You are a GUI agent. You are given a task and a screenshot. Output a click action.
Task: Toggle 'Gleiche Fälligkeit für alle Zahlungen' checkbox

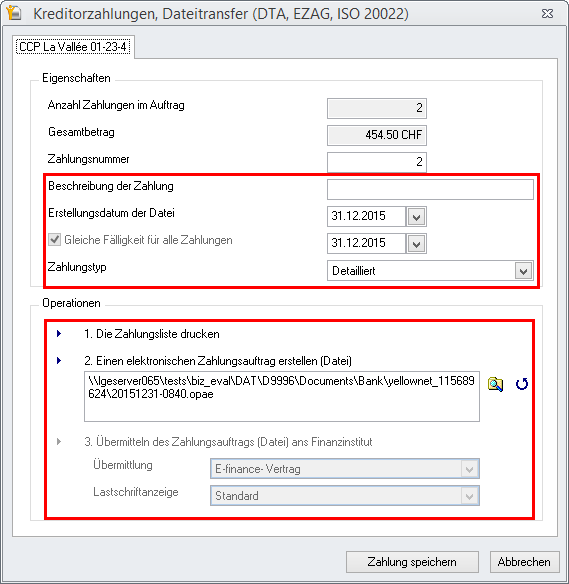click(54, 239)
